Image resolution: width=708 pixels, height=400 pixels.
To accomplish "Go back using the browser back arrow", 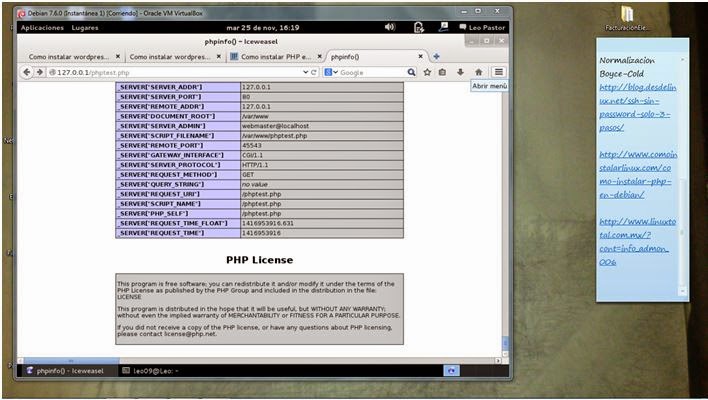I will click(x=27, y=72).
